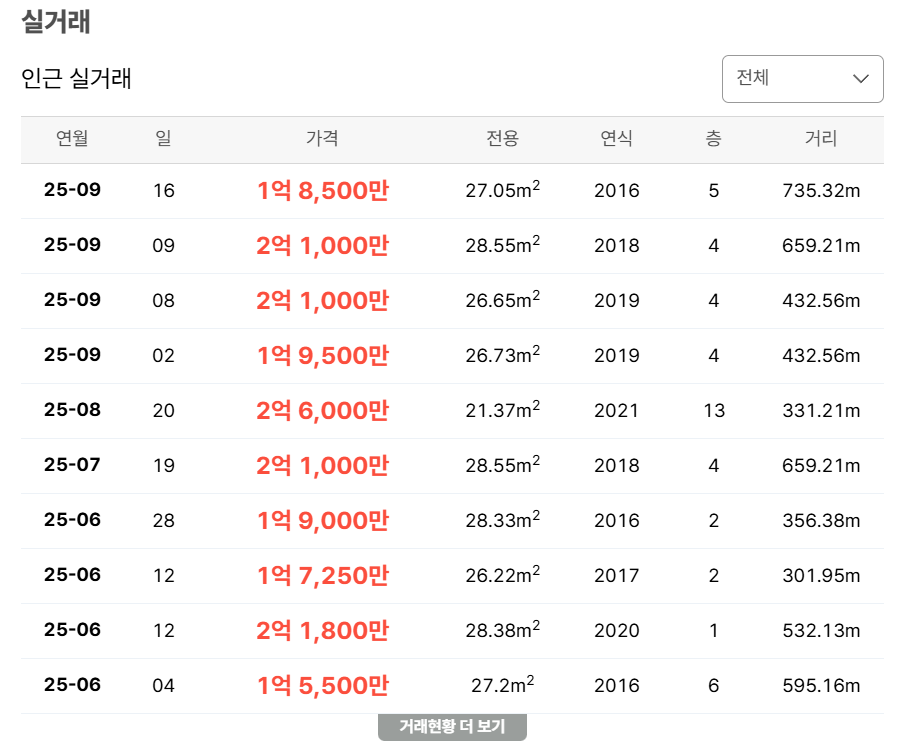The width and height of the screenshot is (902, 753).
Task: Click the 연식 column header
Action: pyautogui.click(x=616, y=139)
